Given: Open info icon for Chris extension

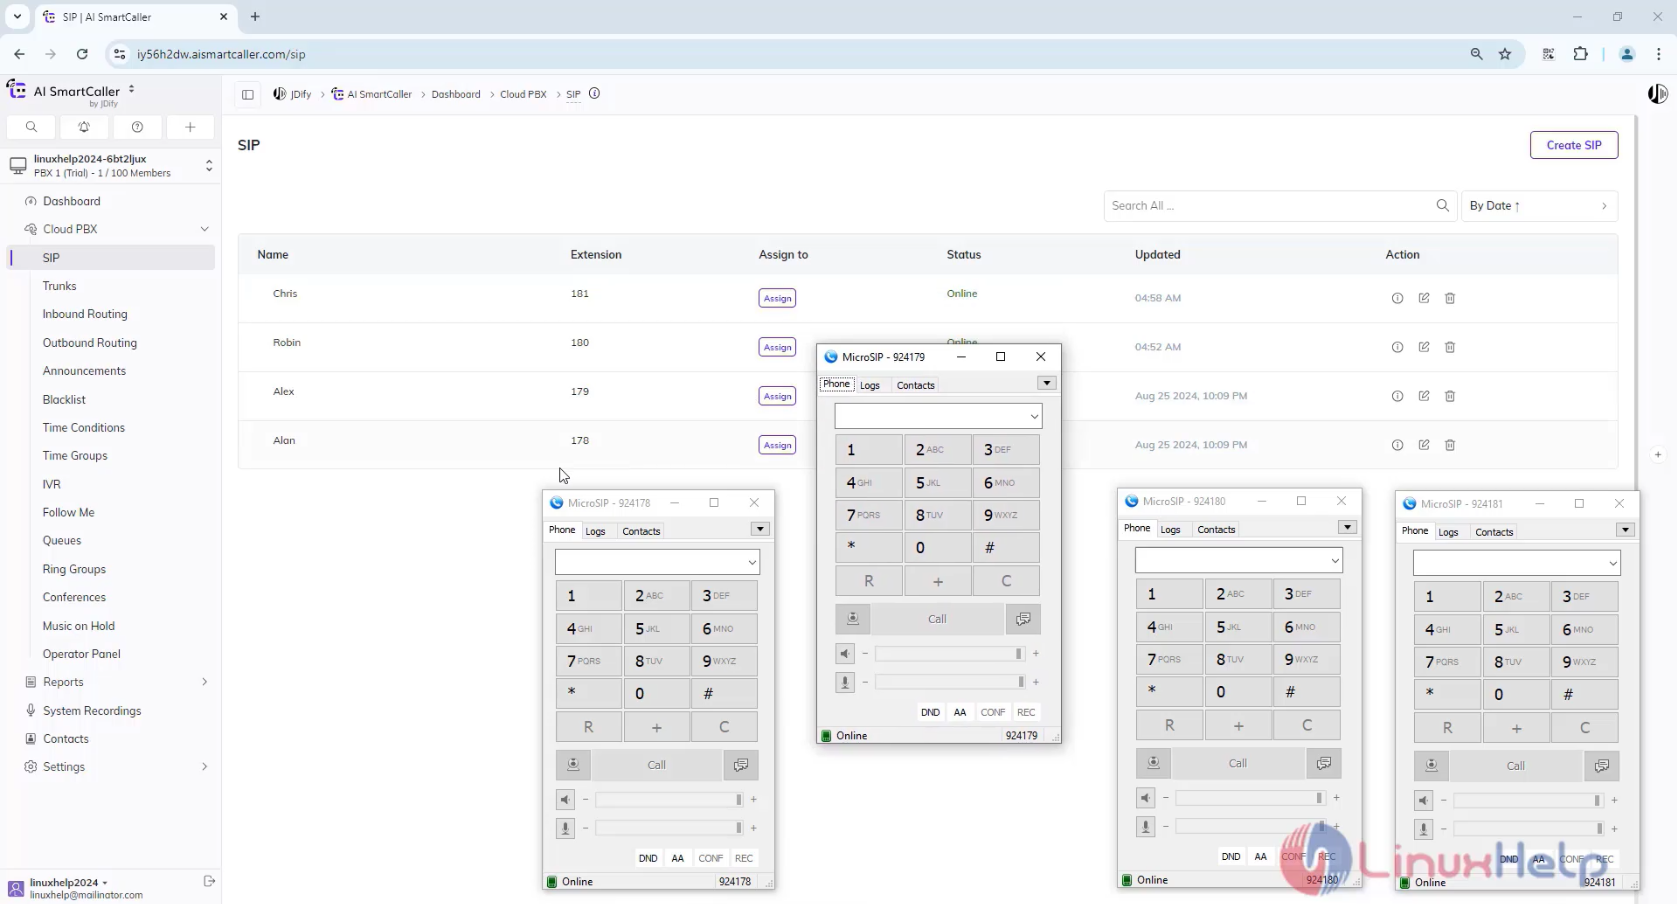Looking at the screenshot, I should (x=1397, y=298).
